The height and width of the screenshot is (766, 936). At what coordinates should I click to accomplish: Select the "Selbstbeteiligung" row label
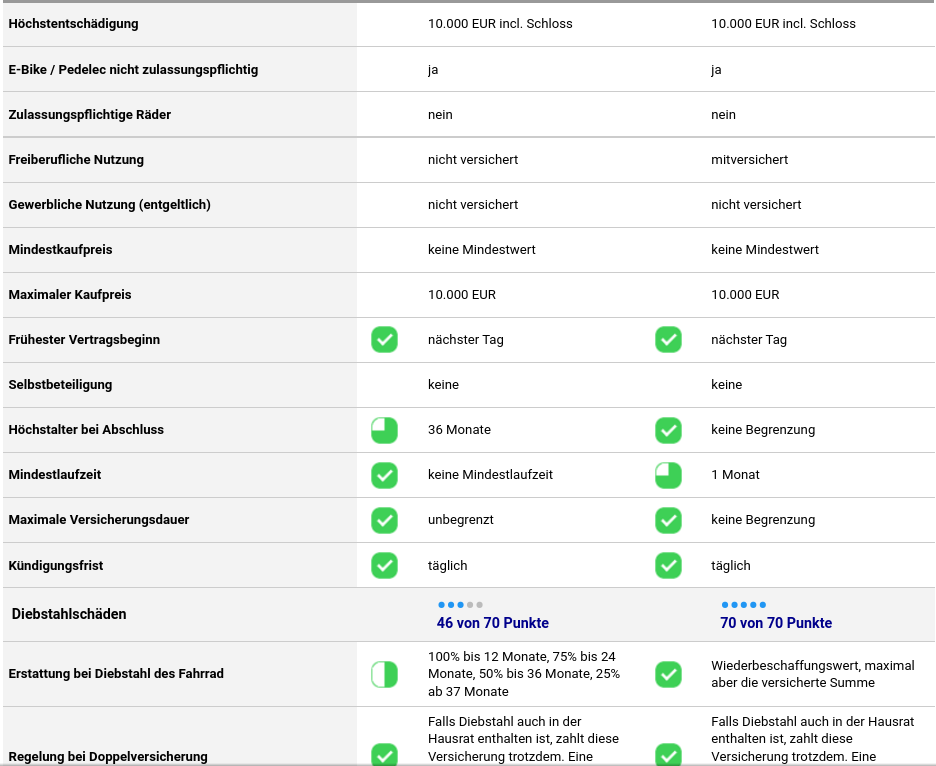point(60,385)
